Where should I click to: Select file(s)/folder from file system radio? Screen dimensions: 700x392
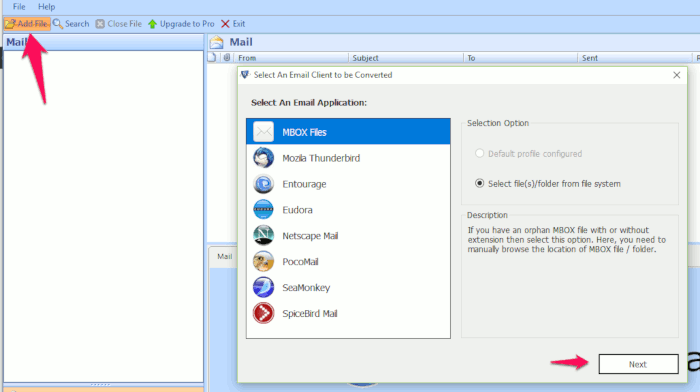(479, 183)
